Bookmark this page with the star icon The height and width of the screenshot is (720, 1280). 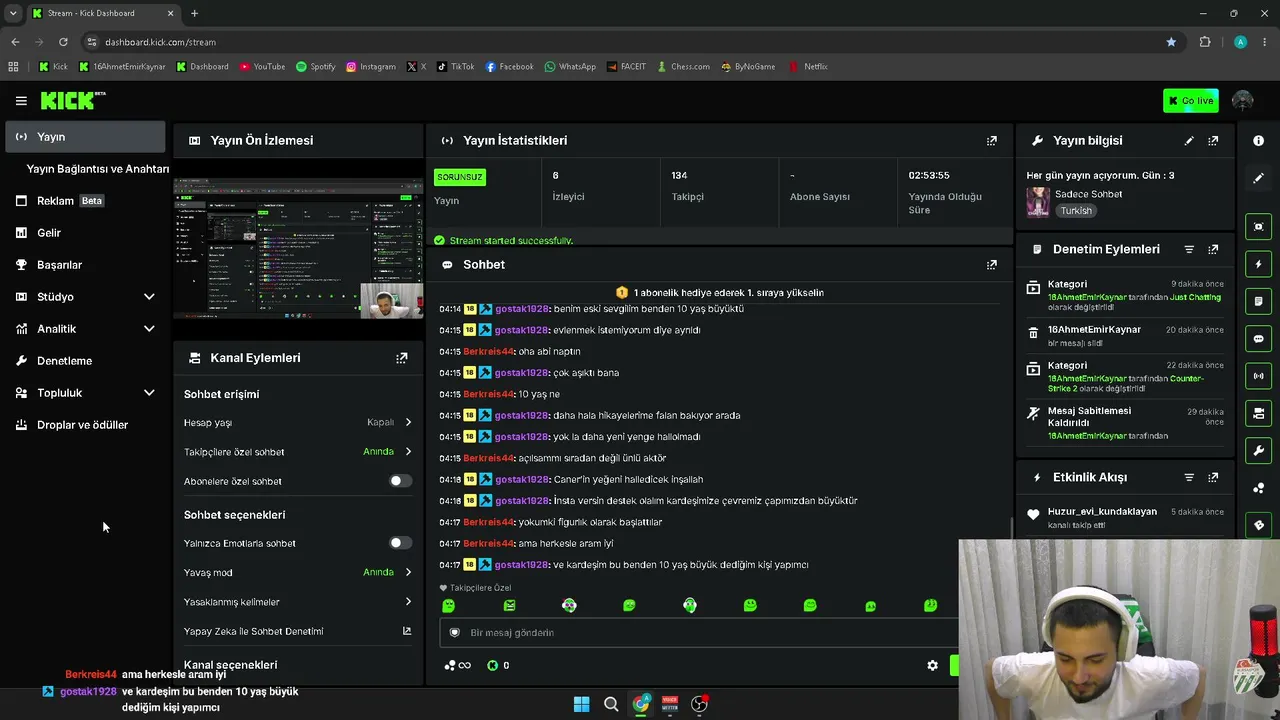(x=1171, y=42)
